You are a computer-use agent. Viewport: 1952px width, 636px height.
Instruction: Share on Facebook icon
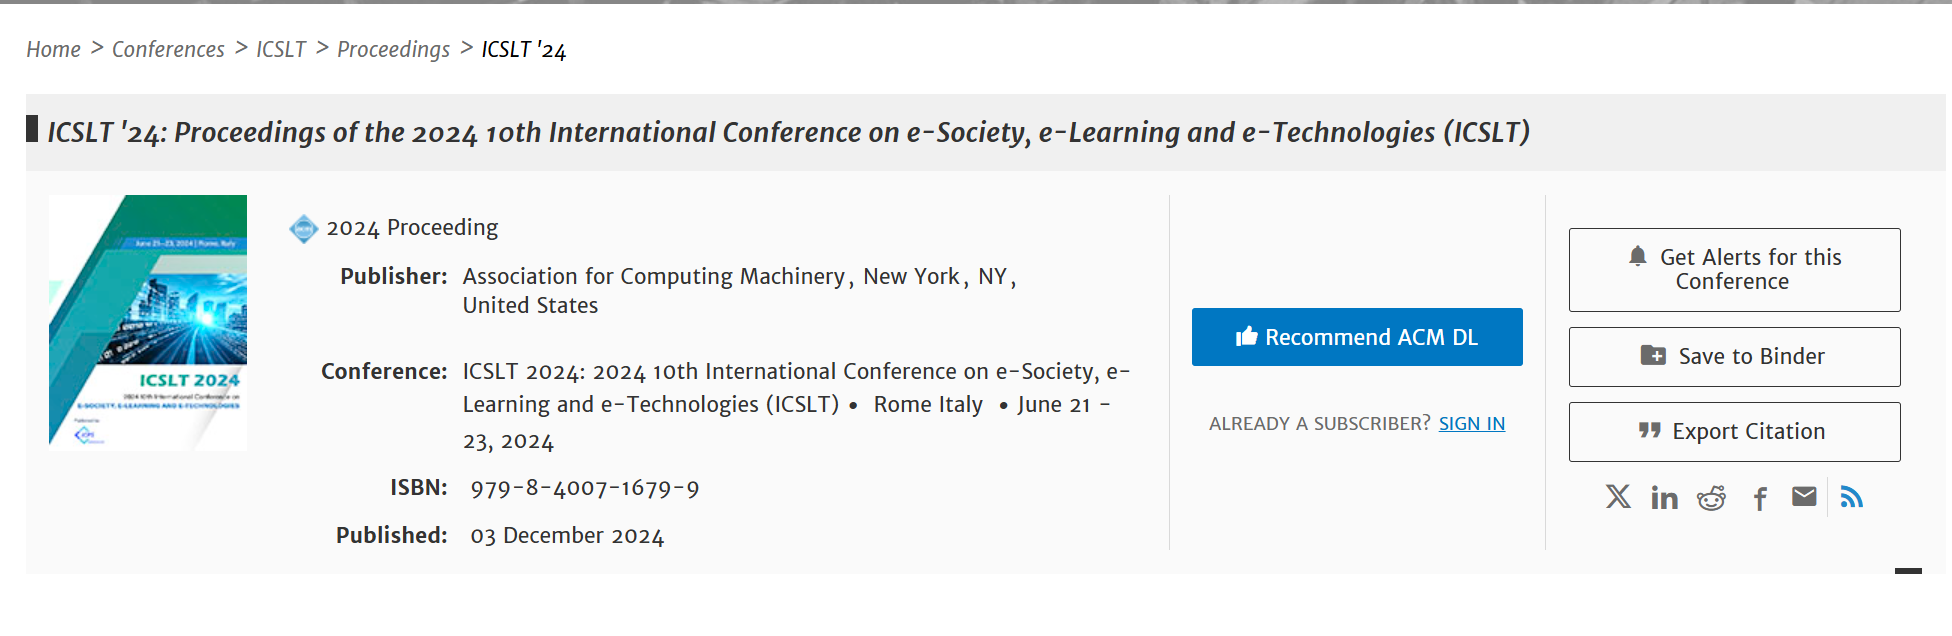tap(1760, 498)
